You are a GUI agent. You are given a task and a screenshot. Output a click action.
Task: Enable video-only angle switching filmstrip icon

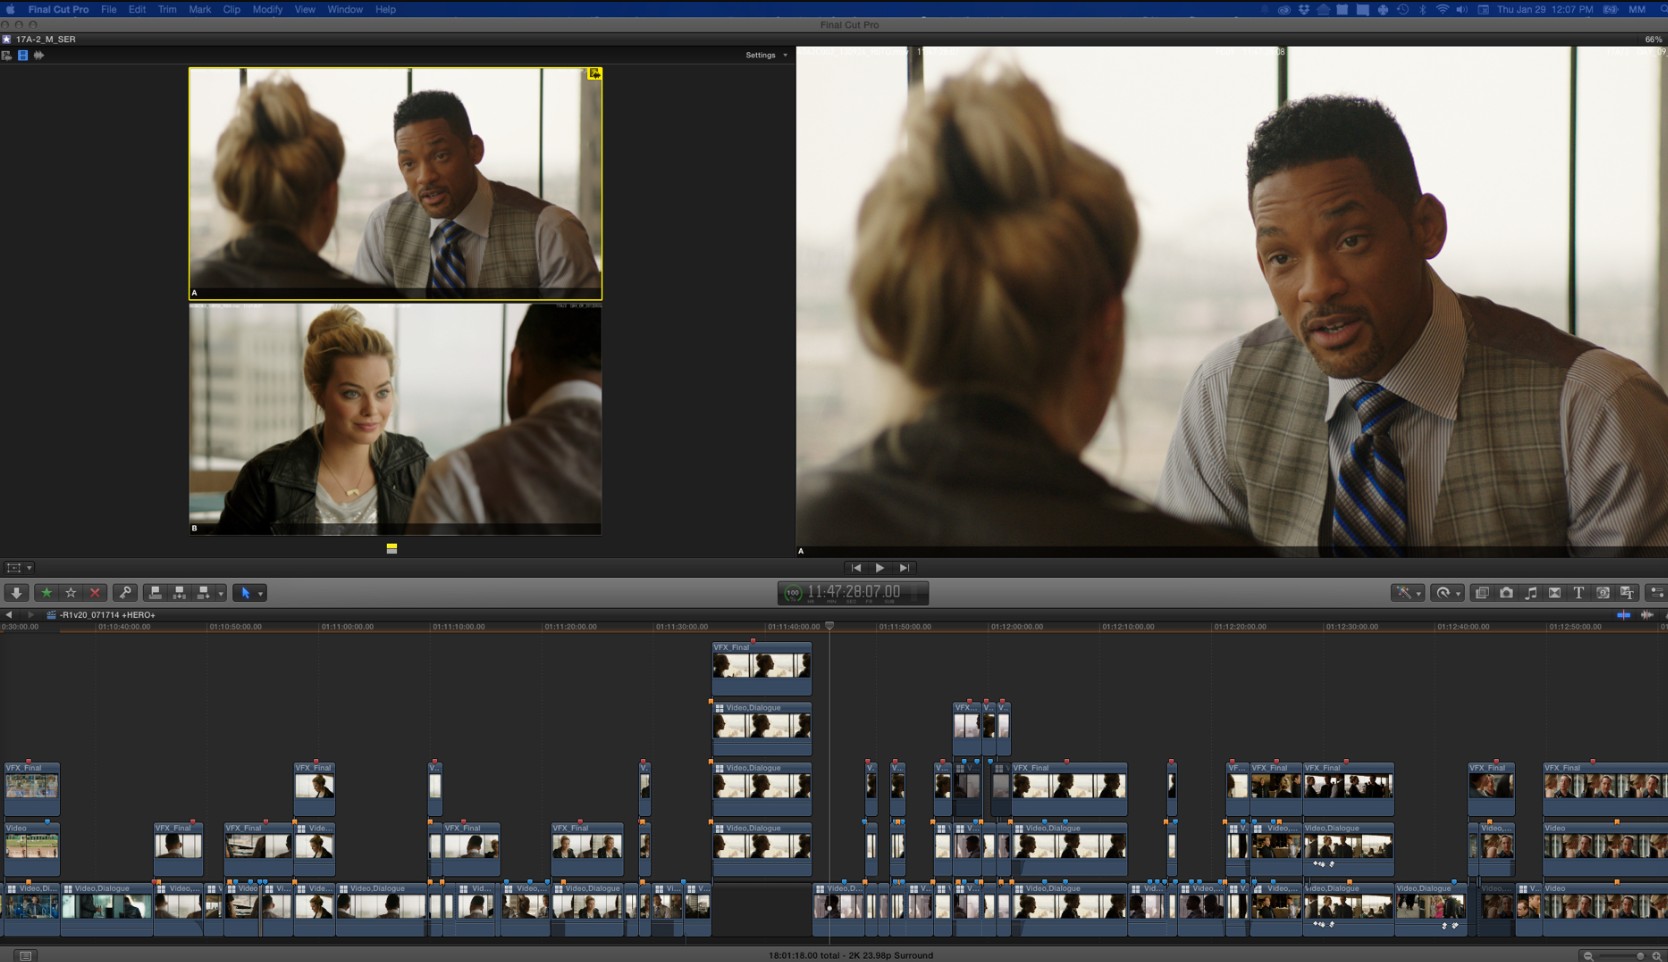23,55
